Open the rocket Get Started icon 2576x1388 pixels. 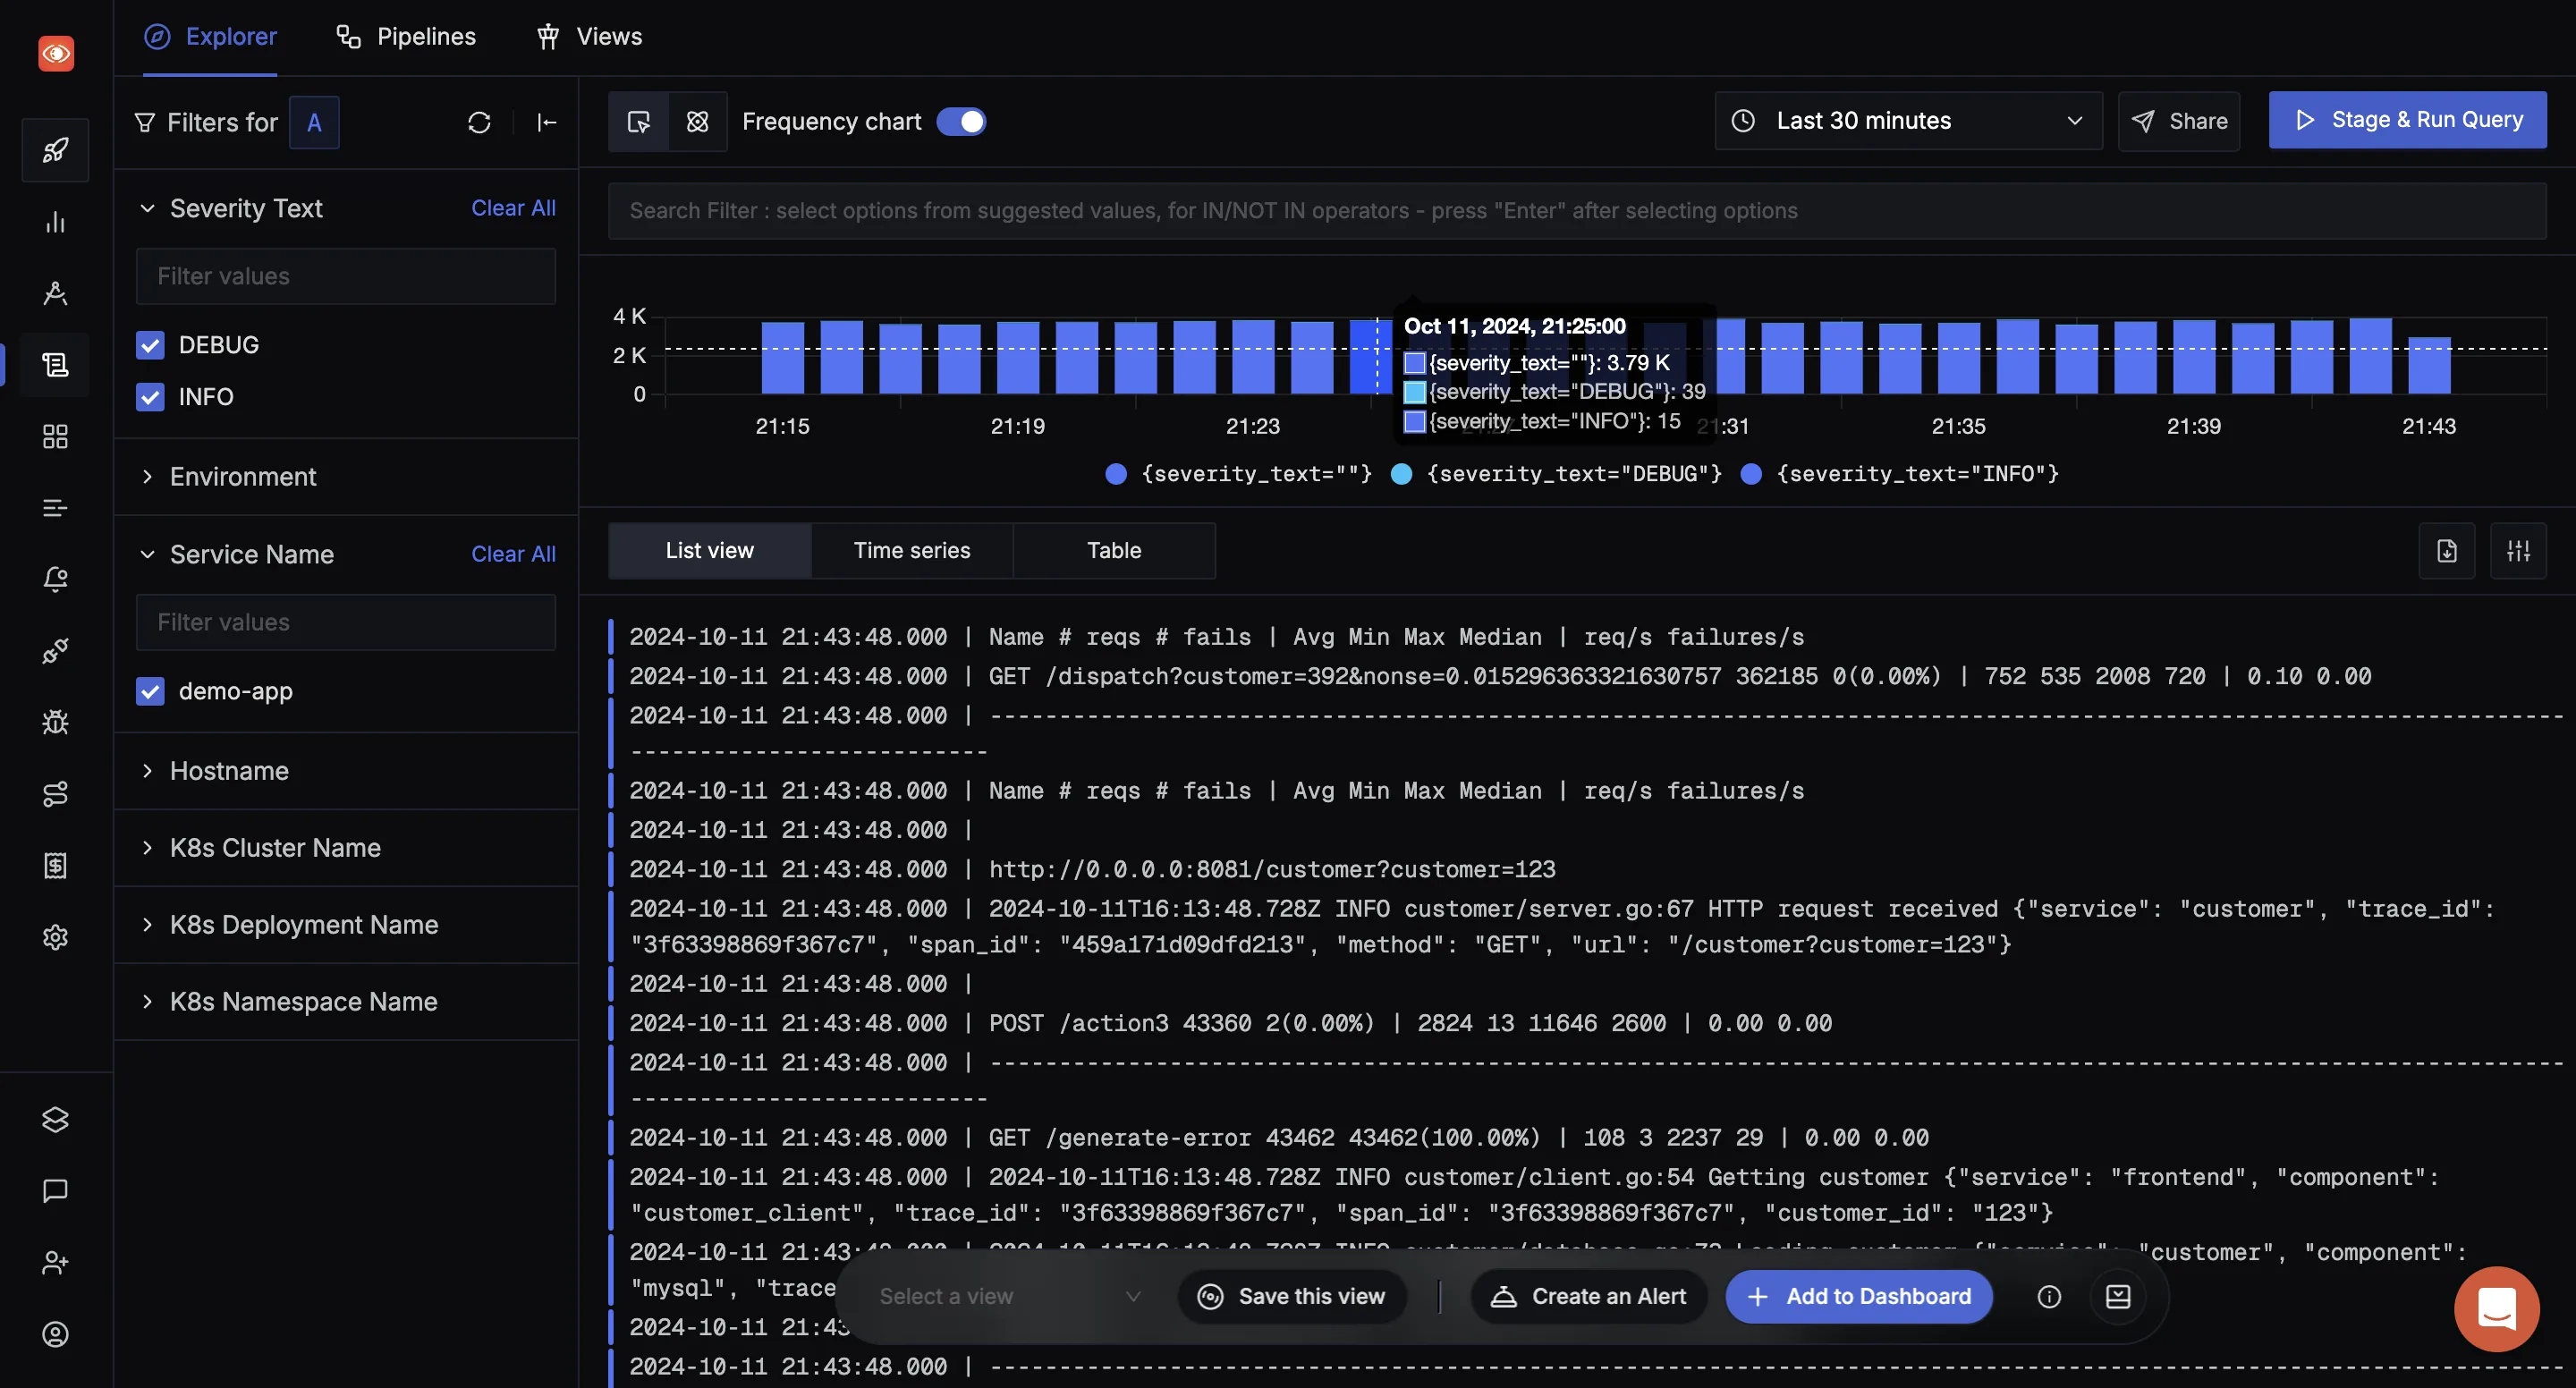coord(56,150)
